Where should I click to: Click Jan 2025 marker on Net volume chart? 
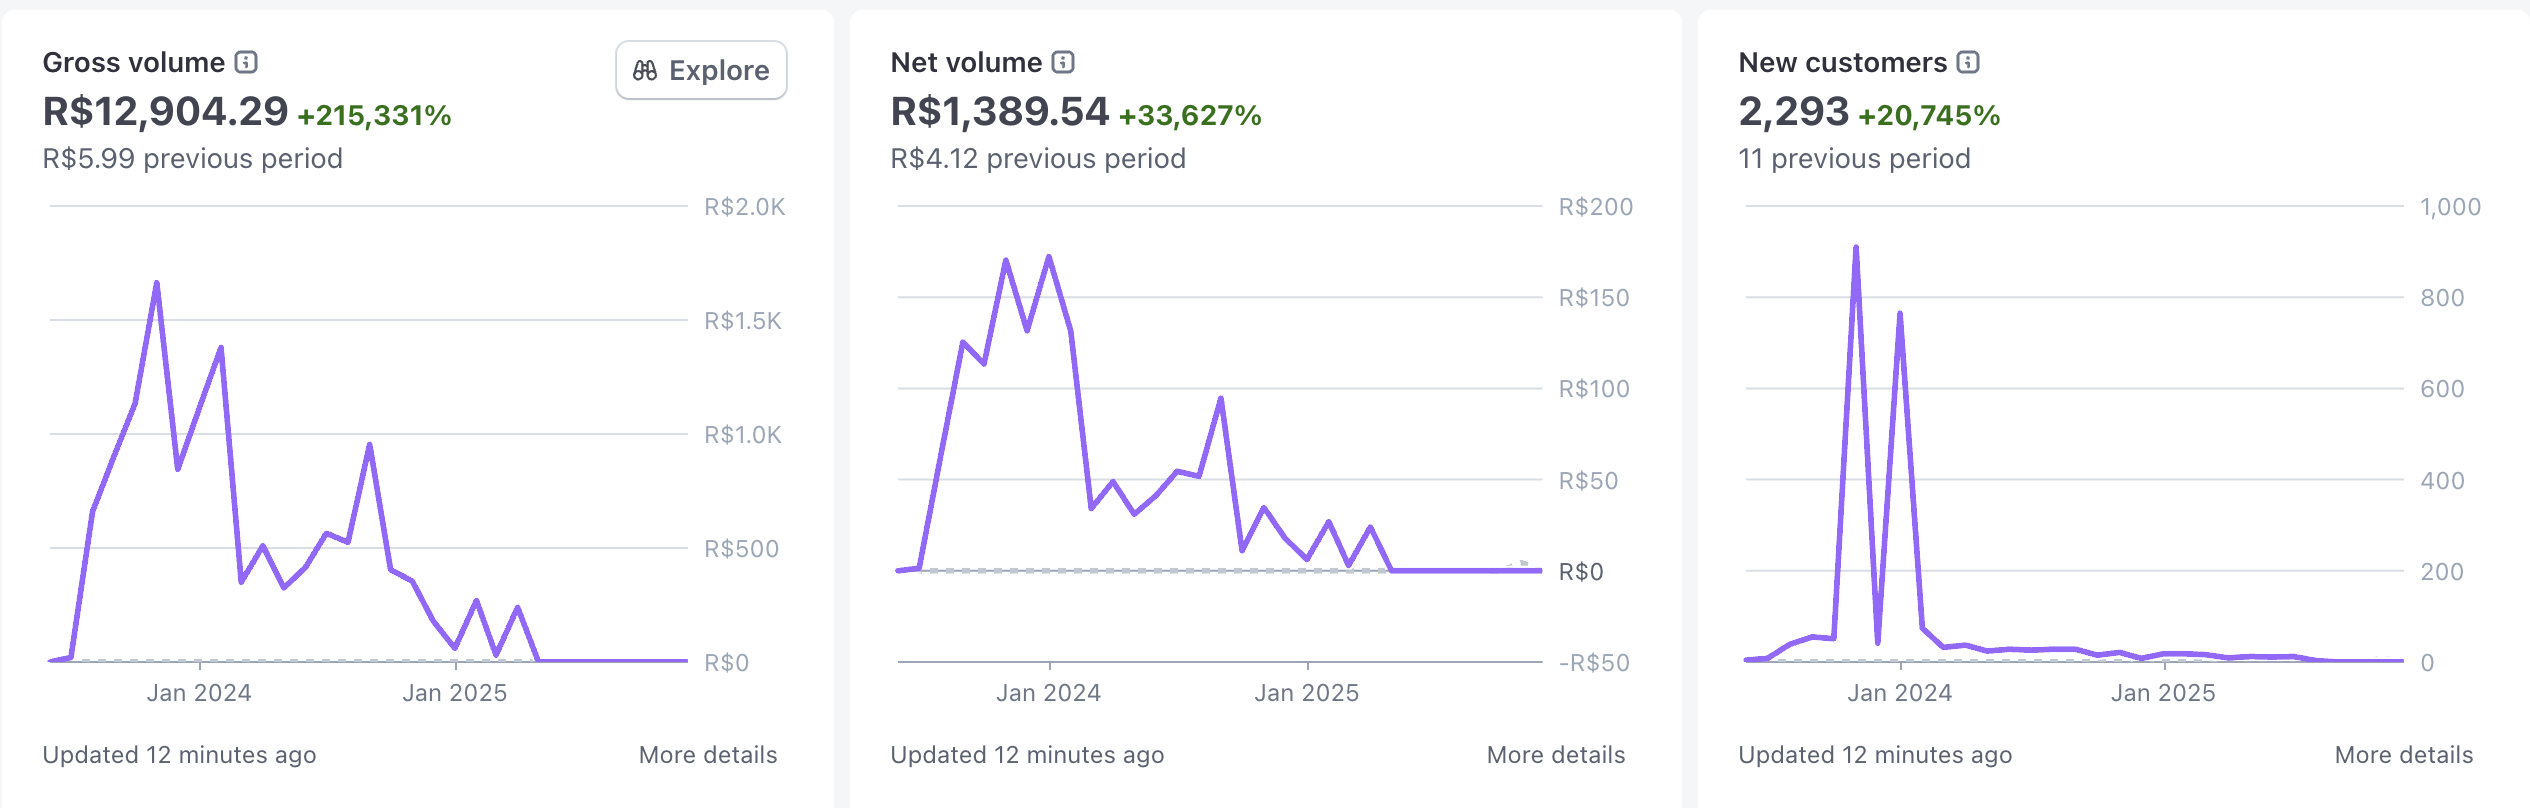[x=1307, y=692]
